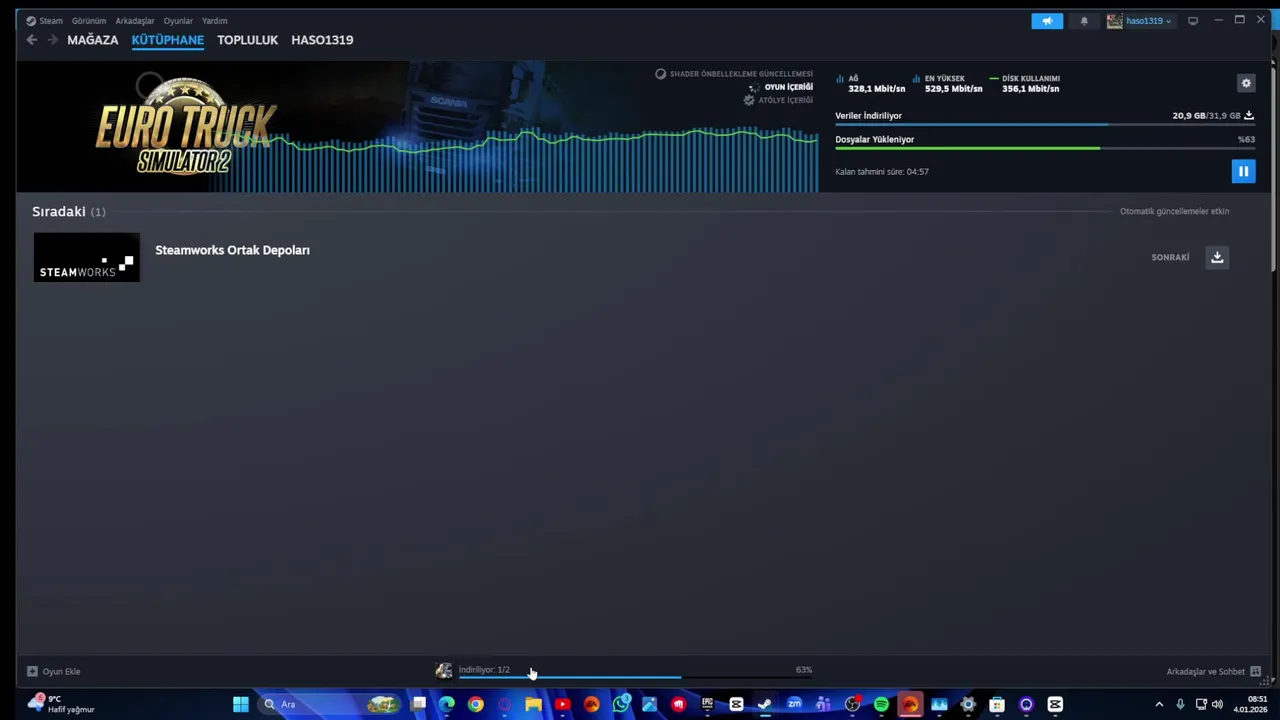This screenshot has height=720, width=1280.
Task: Go to the MAĞAZA tab
Action: click(93, 40)
